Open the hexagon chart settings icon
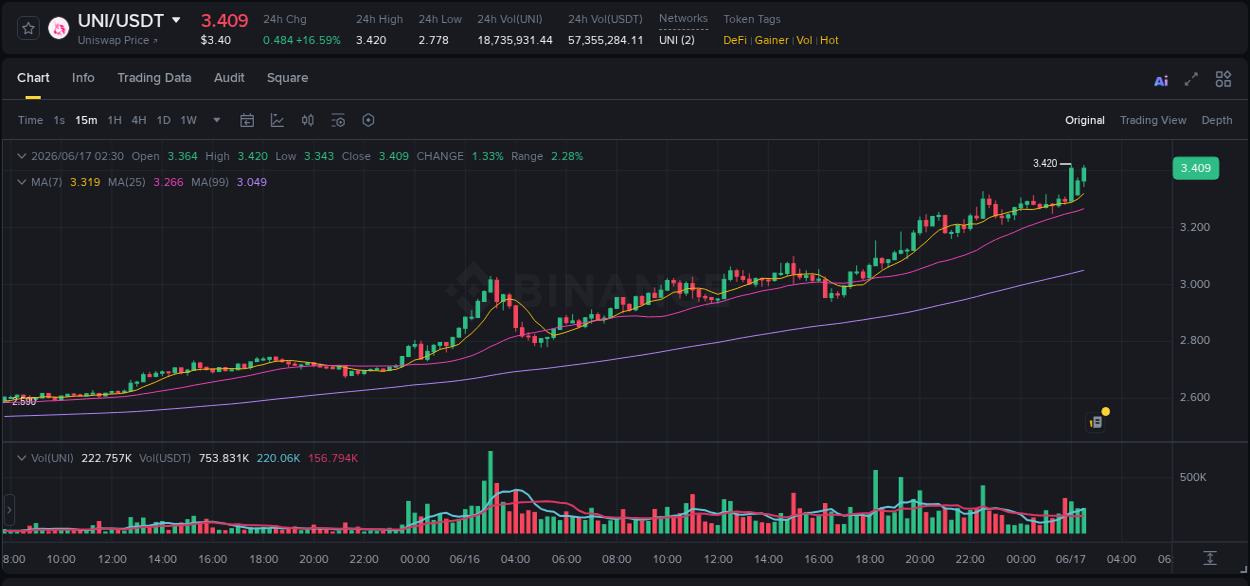1250x586 pixels. pos(368,120)
